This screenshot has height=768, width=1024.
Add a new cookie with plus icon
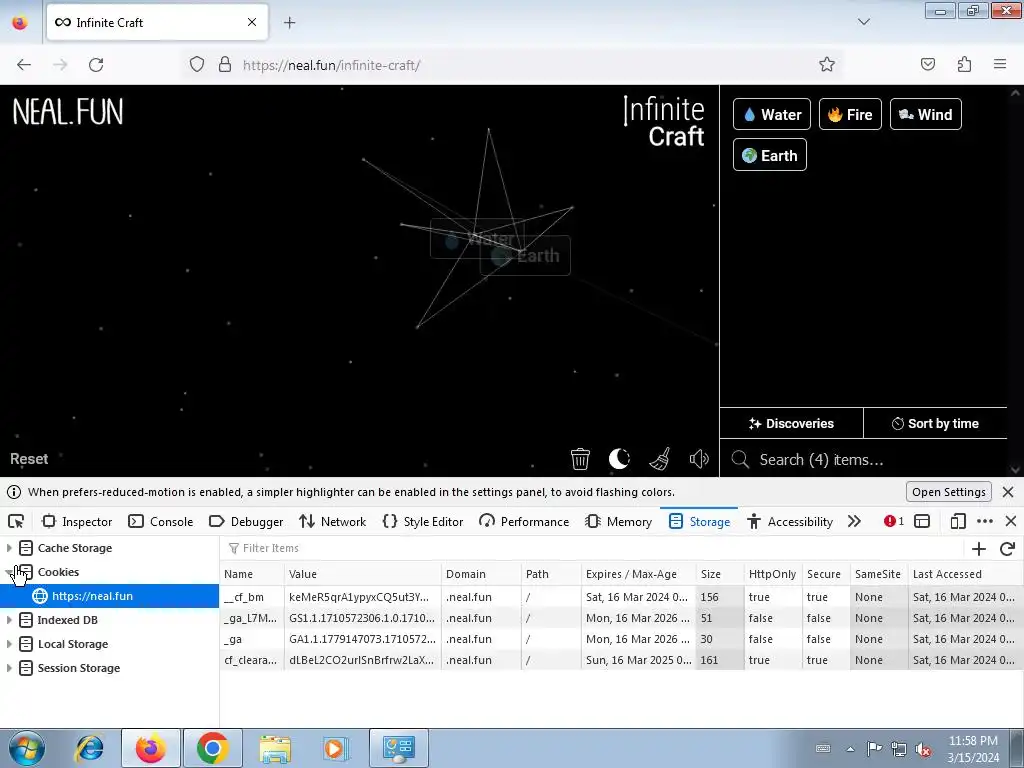click(x=978, y=549)
